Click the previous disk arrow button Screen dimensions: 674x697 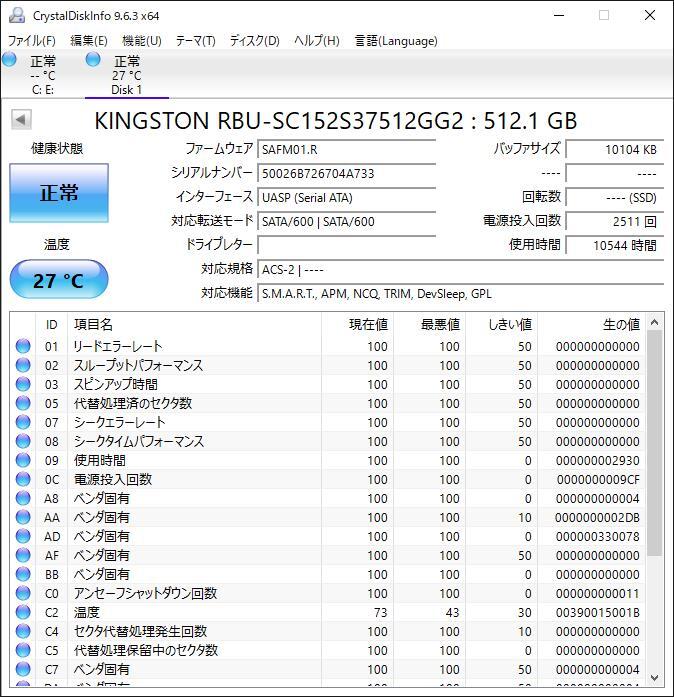click(20, 120)
